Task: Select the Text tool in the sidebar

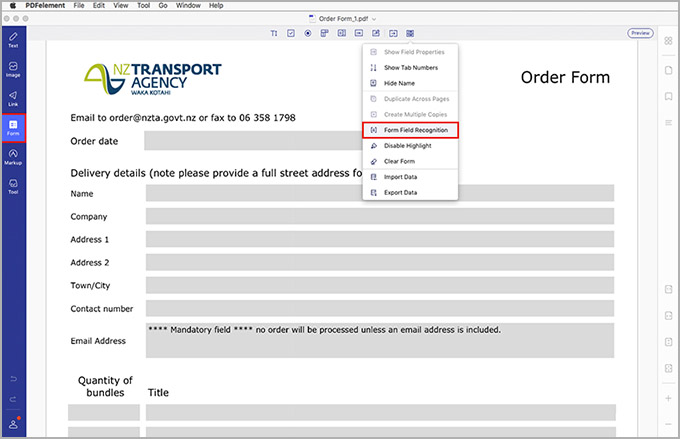Action: click(13, 40)
